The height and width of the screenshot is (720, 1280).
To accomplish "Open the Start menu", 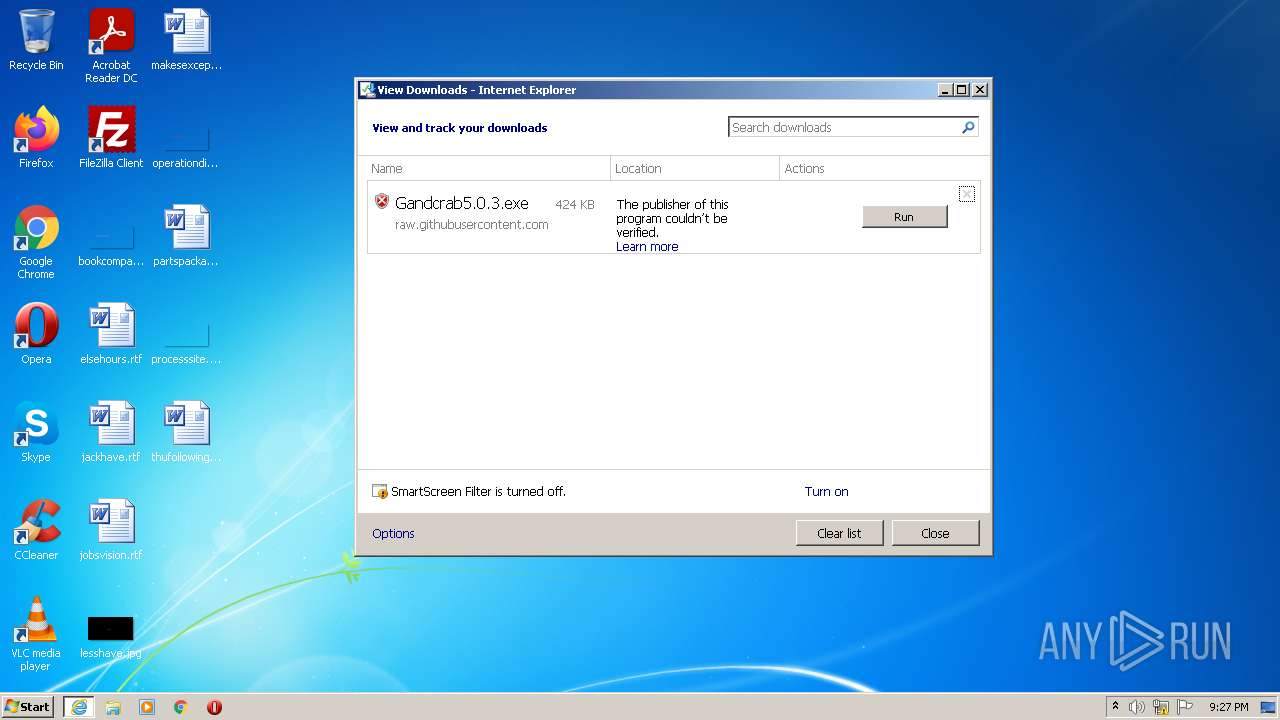I will tap(28, 707).
